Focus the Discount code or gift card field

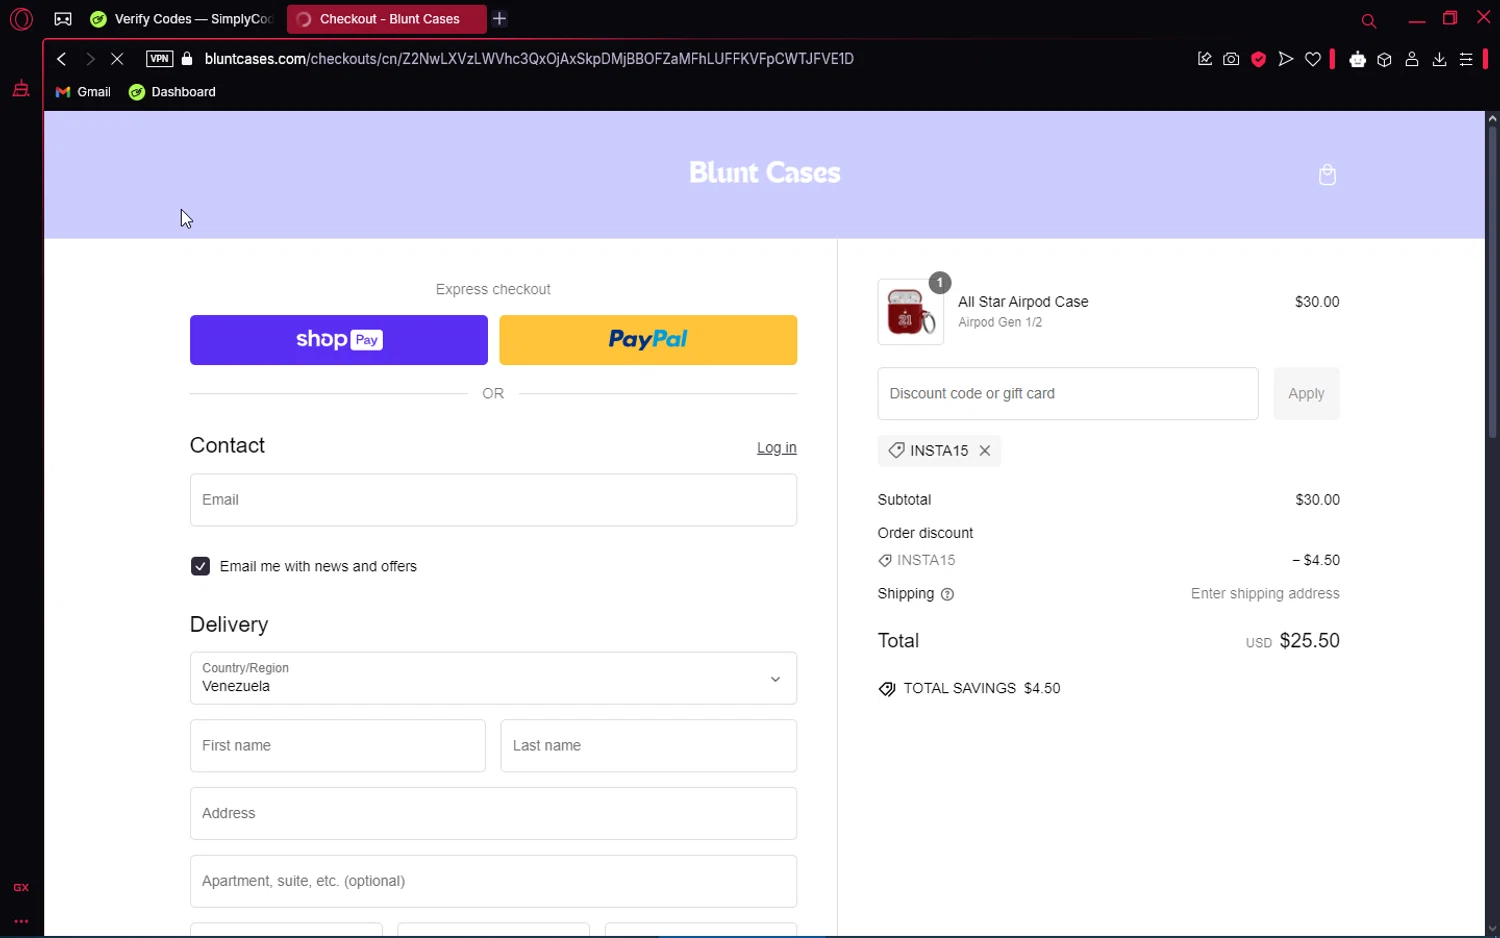pos(1068,394)
